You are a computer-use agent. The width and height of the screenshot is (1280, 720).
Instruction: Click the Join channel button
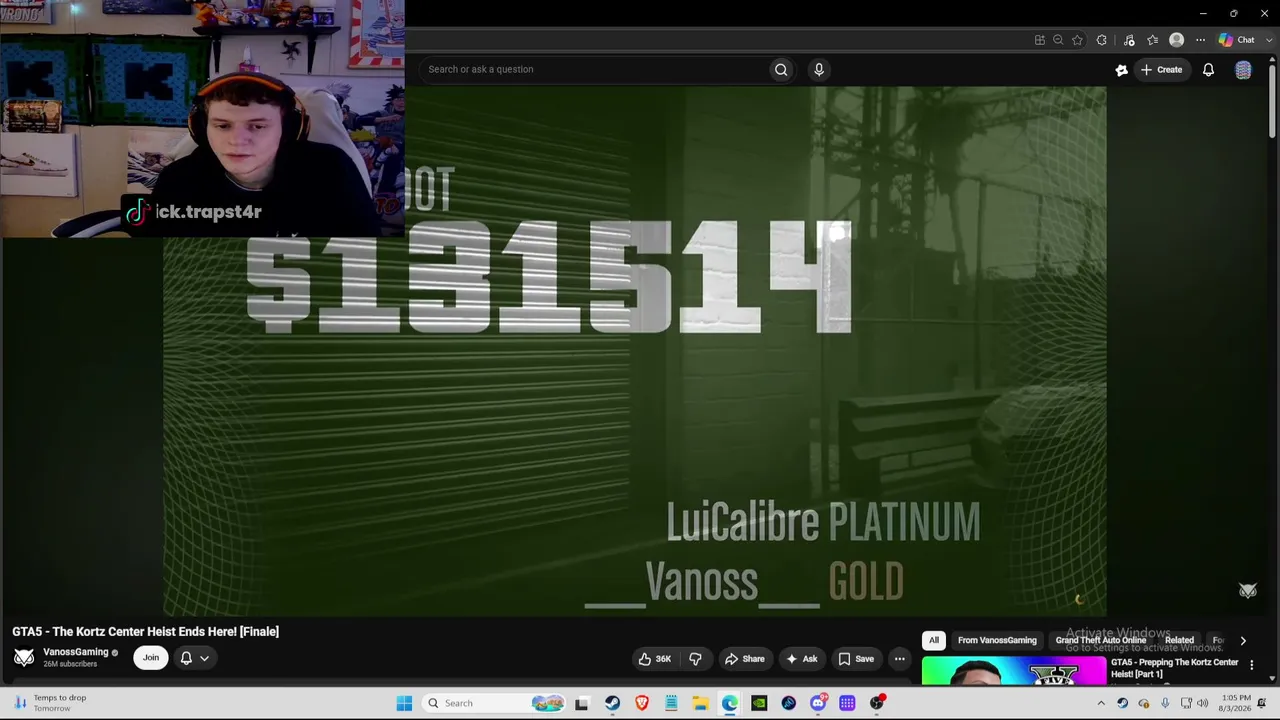click(151, 658)
